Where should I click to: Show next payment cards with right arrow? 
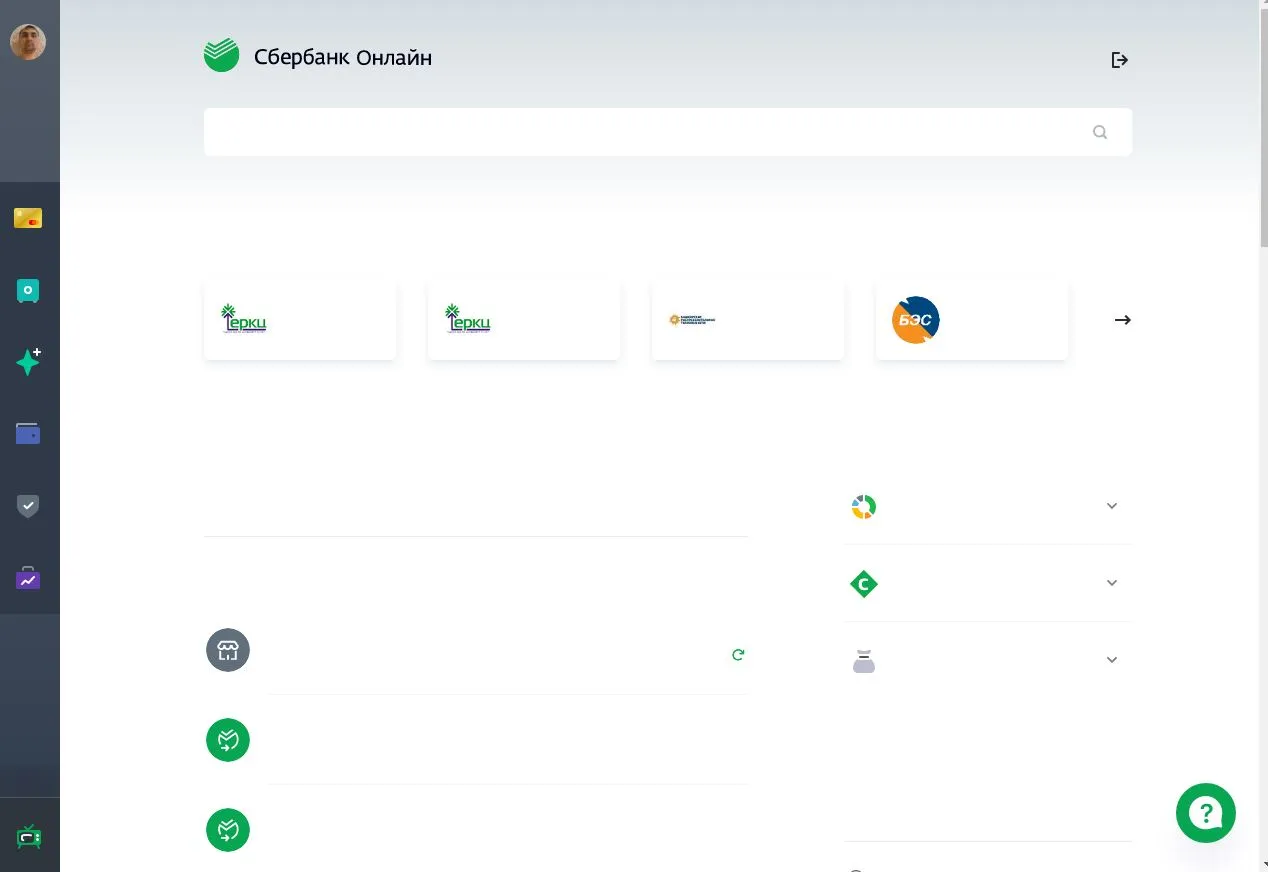(1123, 320)
